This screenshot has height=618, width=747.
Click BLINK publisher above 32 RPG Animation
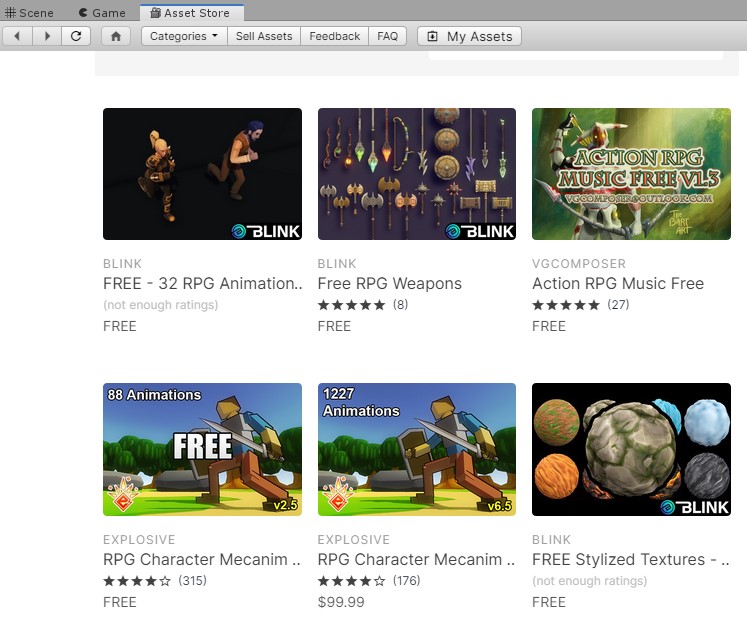122,263
